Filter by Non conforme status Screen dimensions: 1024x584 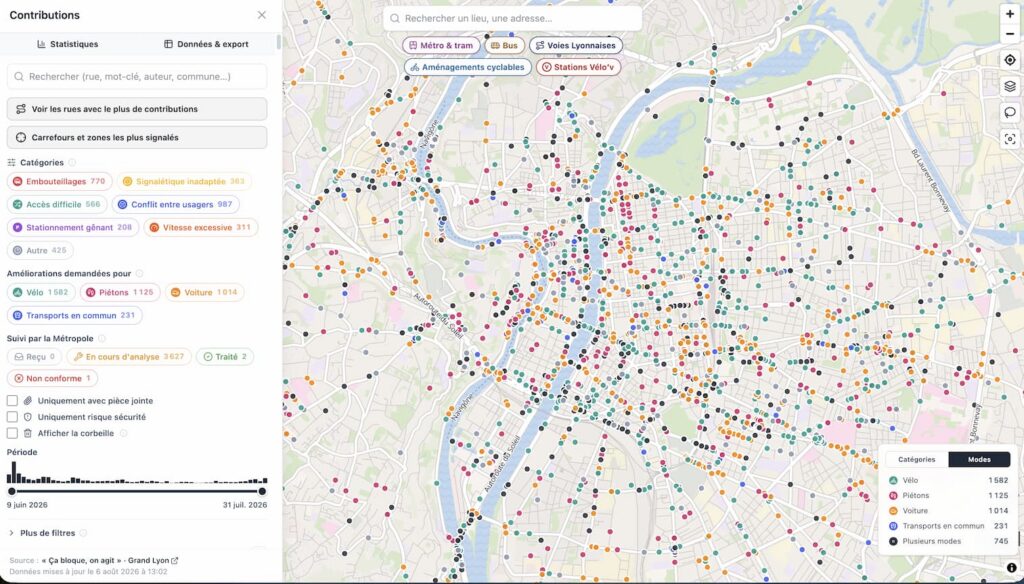pyautogui.click(x=52, y=378)
